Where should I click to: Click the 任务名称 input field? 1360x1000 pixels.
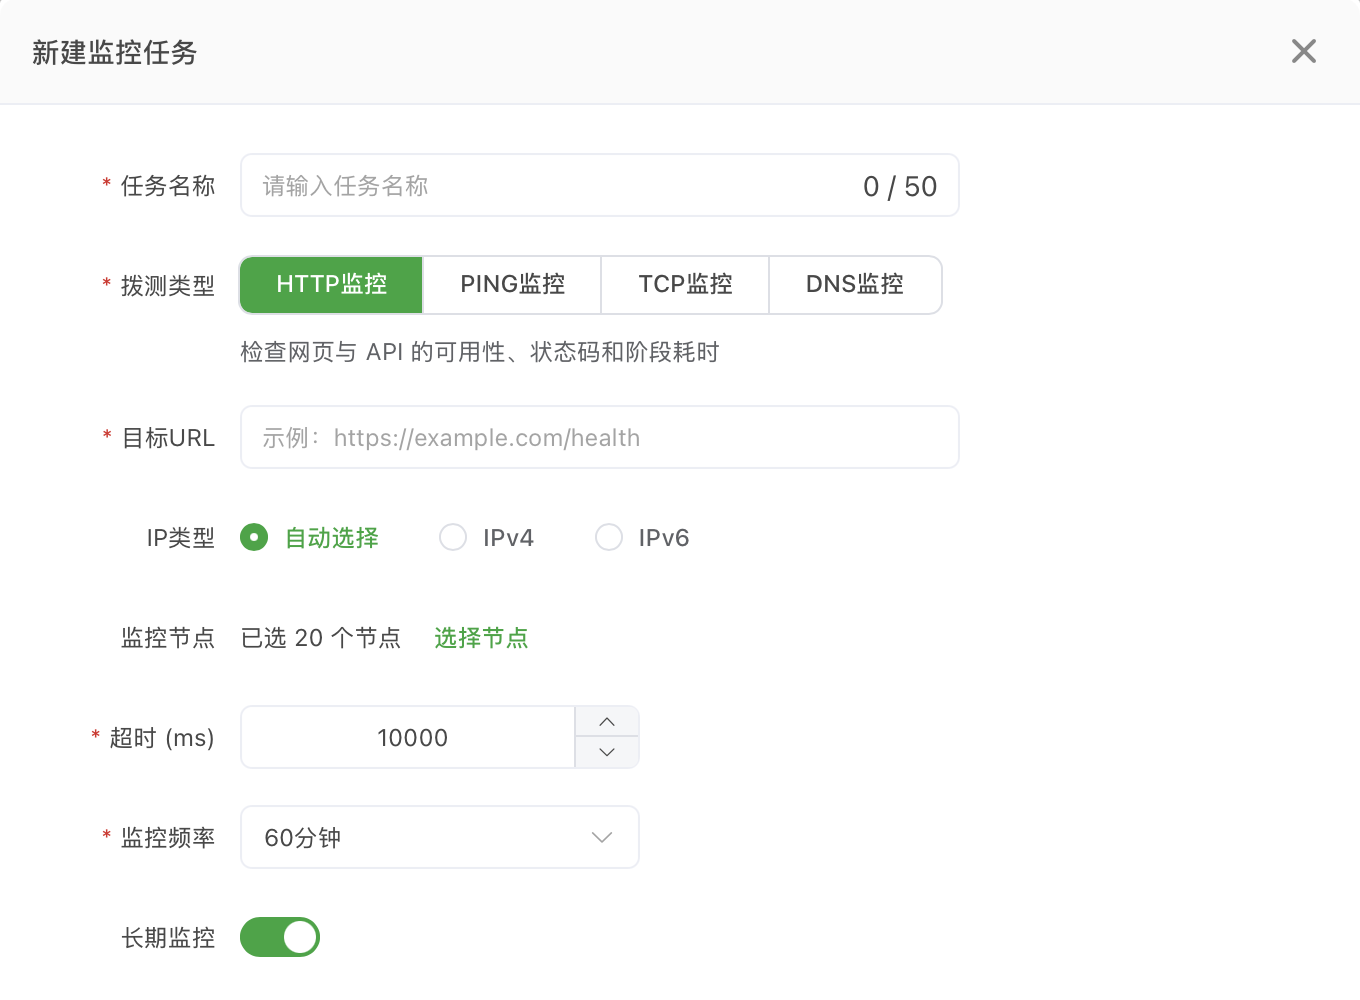click(x=599, y=185)
